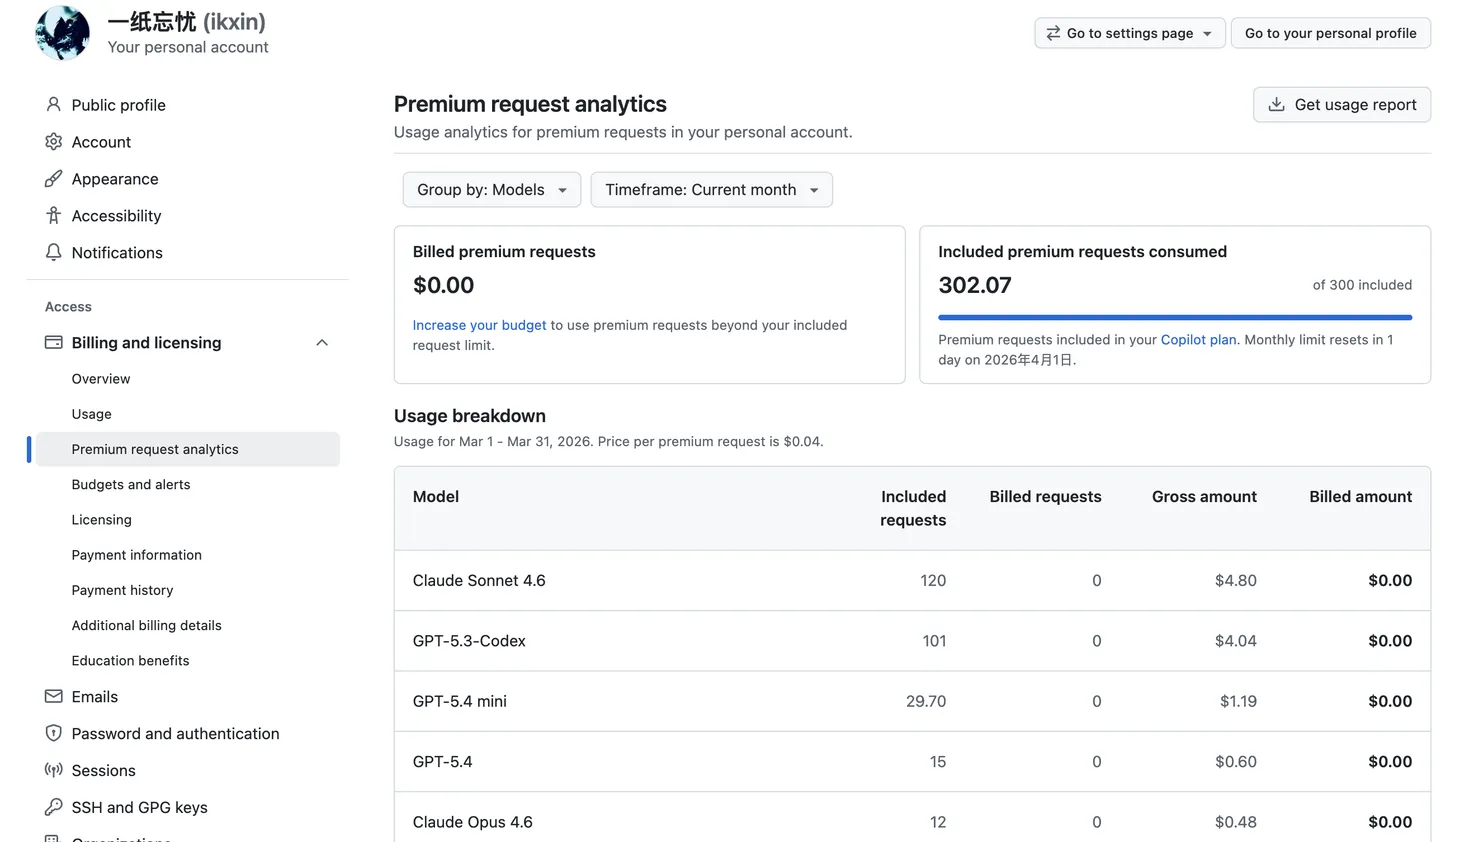Open the Go to settings page dropdown
The image size is (1474, 842).
tap(1130, 33)
